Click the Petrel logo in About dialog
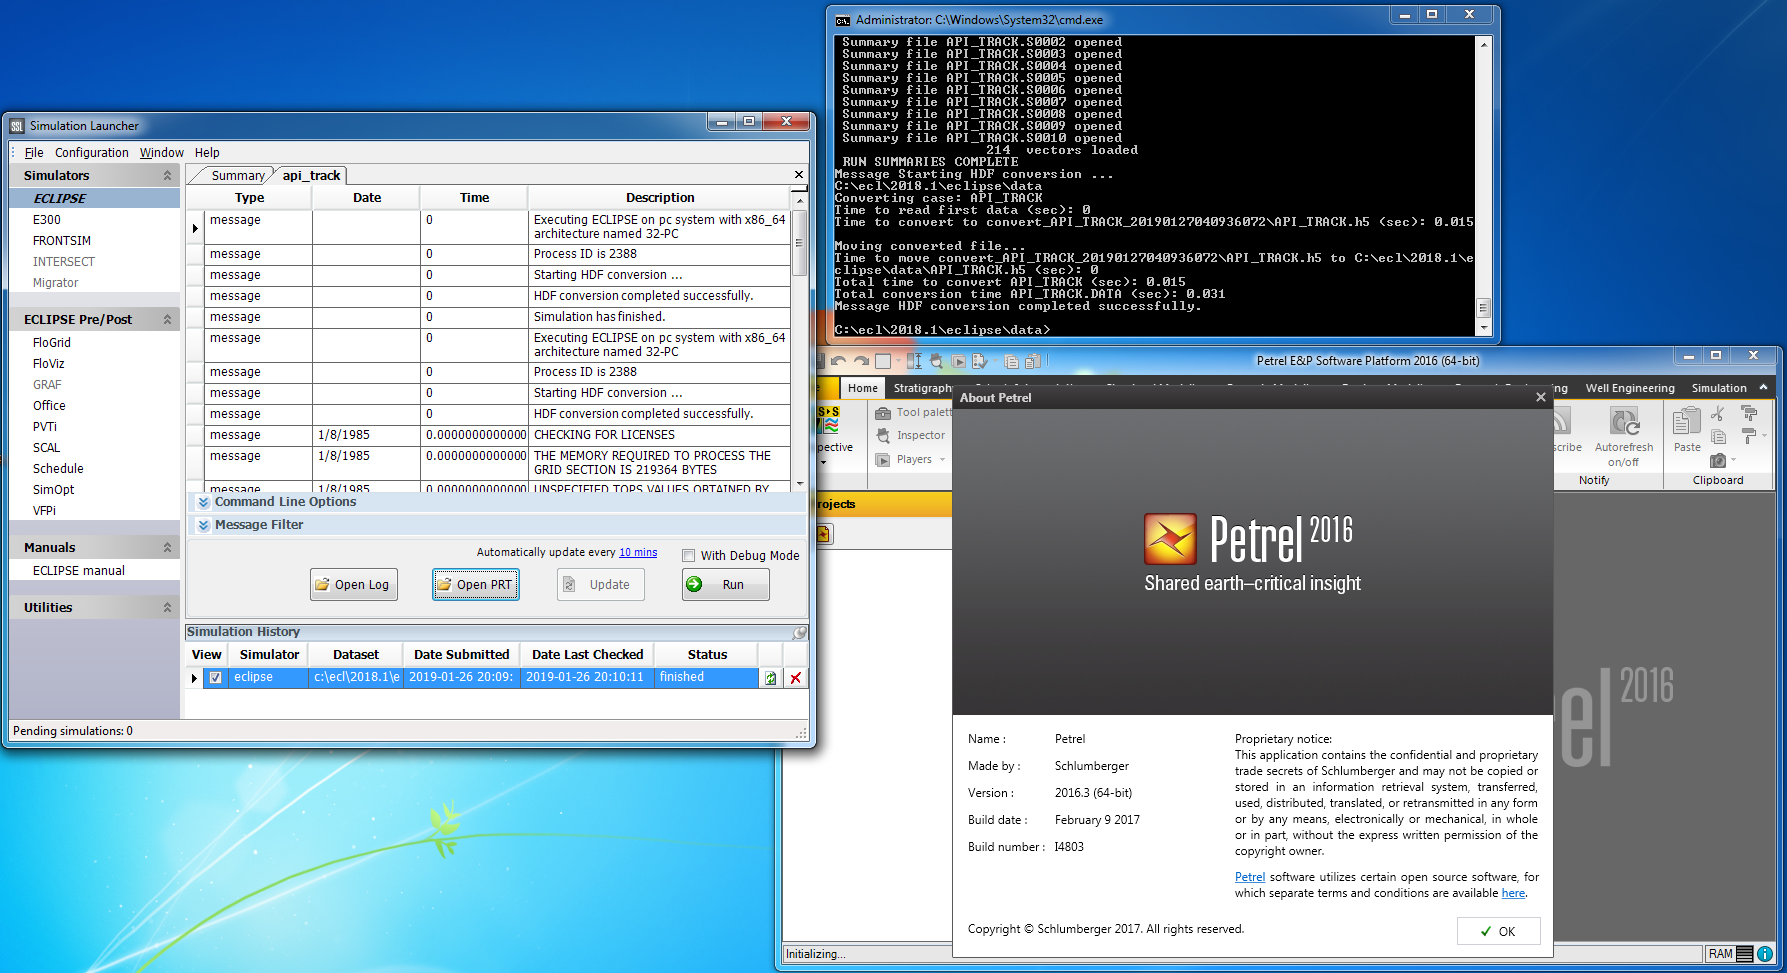The height and width of the screenshot is (973, 1787). click(x=1170, y=539)
